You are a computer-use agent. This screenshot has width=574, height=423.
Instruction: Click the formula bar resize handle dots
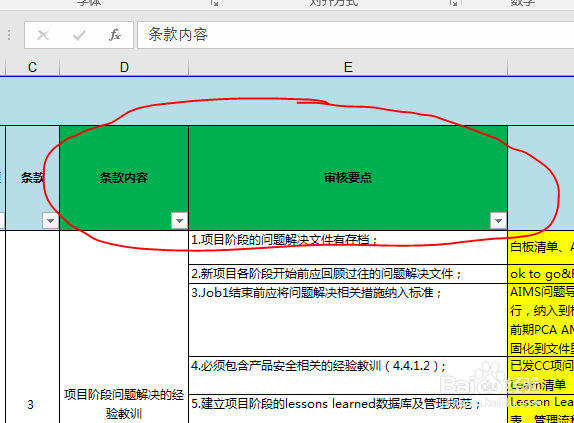(9, 35)
